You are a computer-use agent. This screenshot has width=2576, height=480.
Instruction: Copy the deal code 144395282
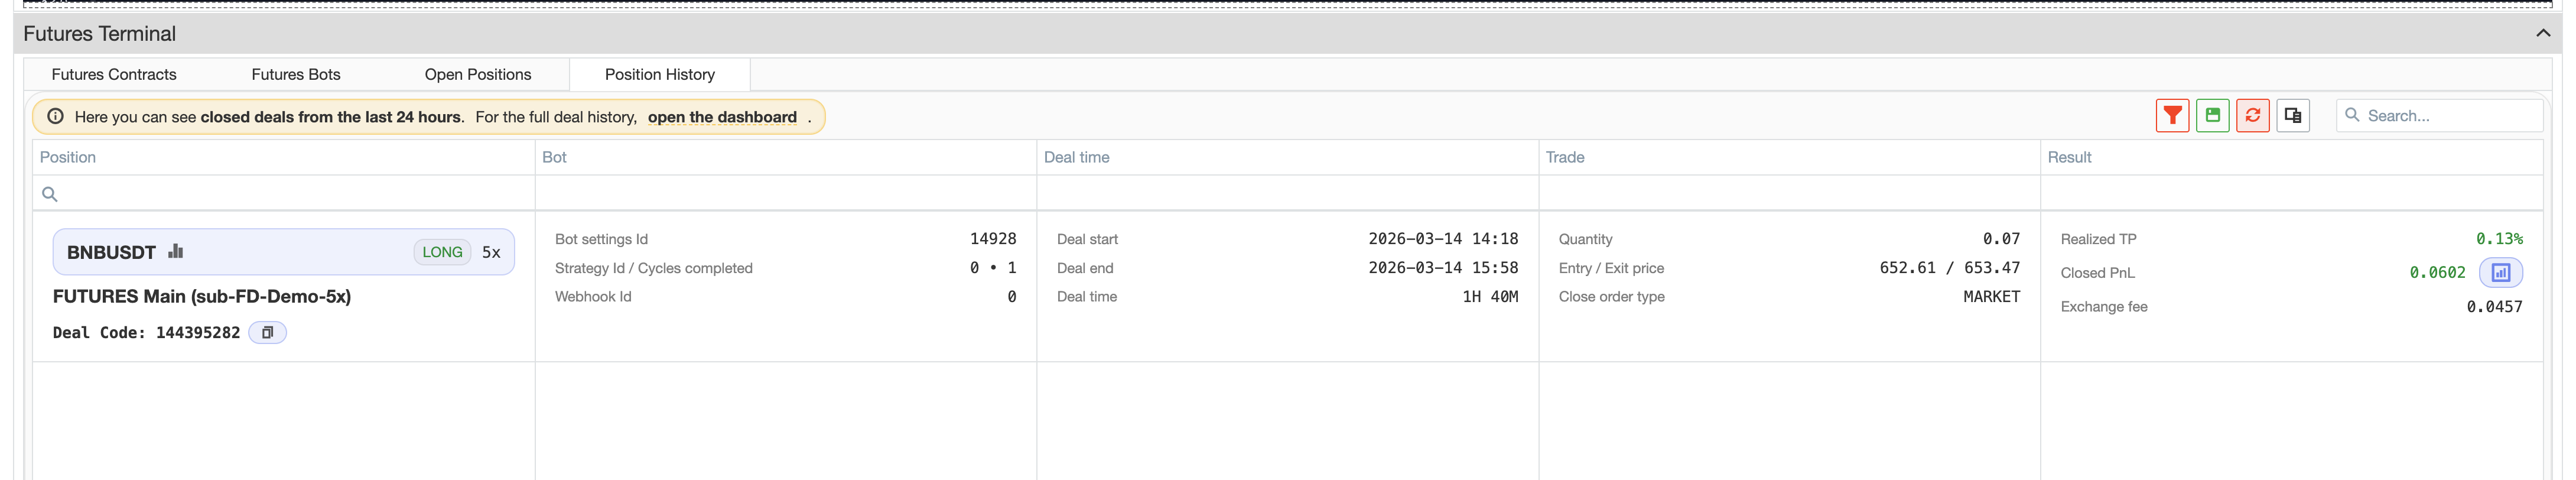click(x=267, y=333)
